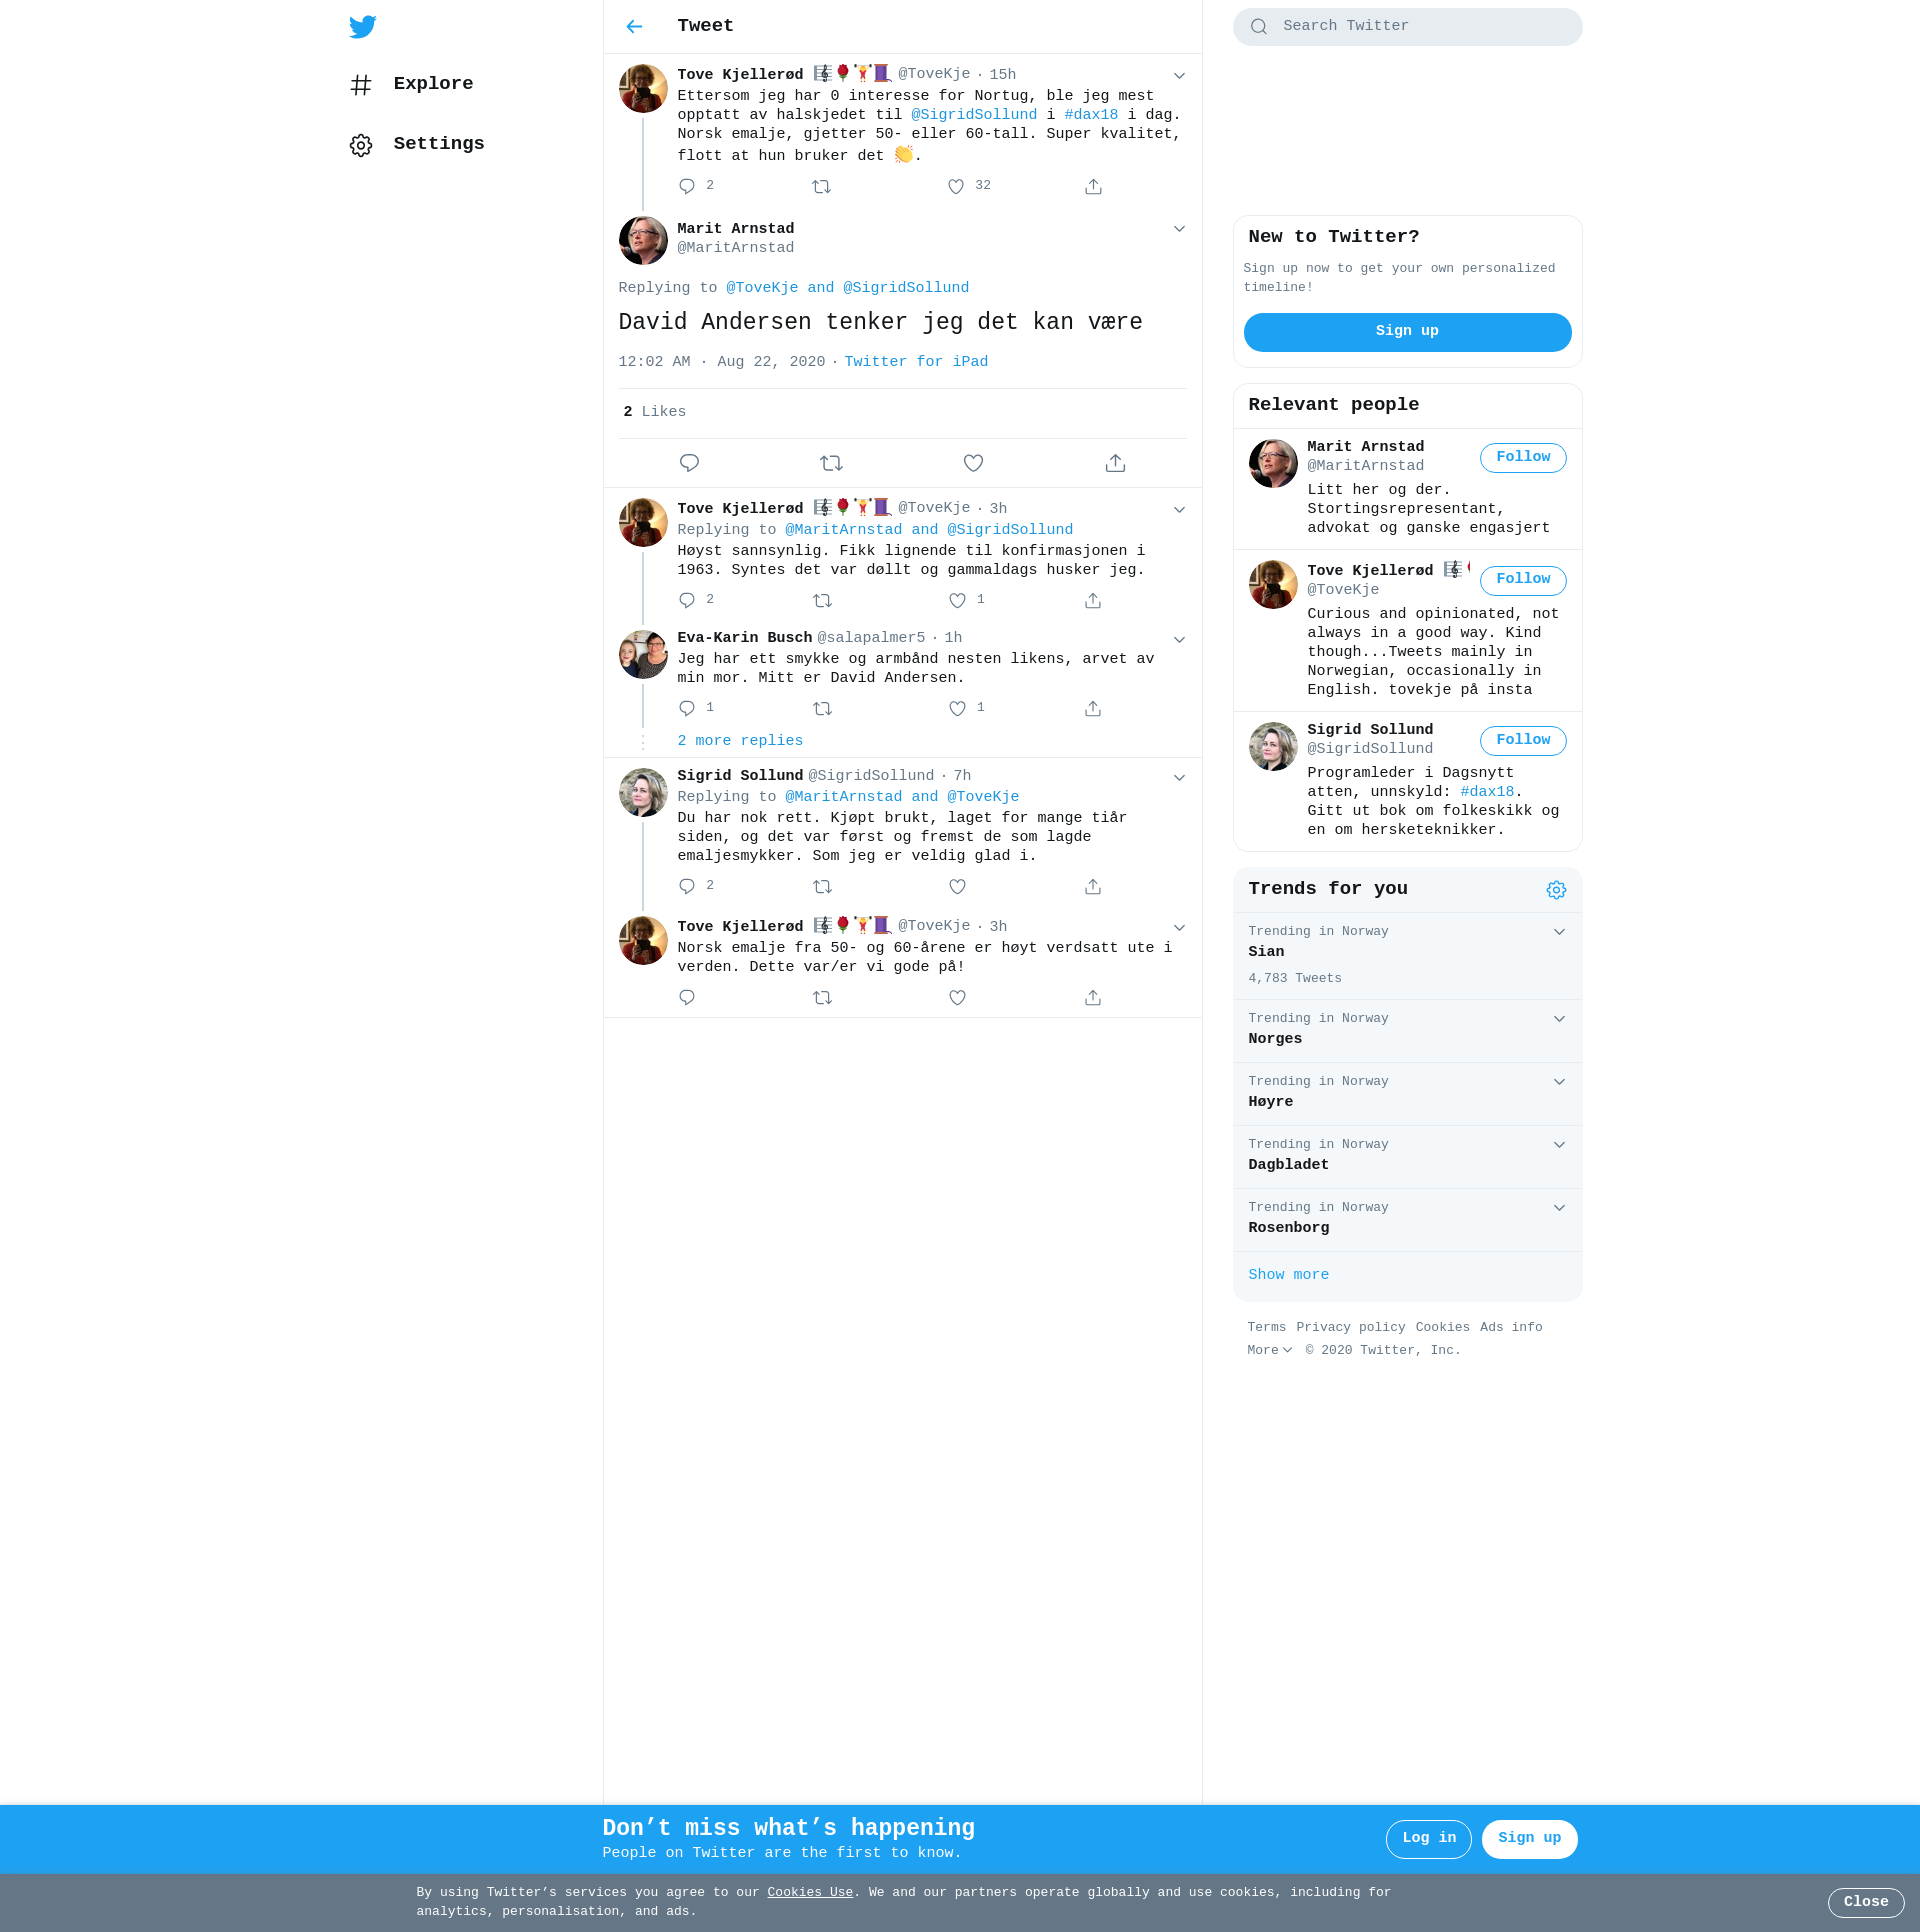Show 2 more replies

(x=740, y=741)
